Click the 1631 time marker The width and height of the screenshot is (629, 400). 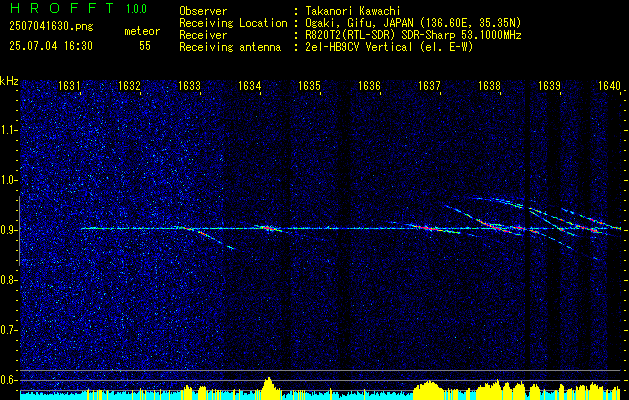[x=69, y=86]
